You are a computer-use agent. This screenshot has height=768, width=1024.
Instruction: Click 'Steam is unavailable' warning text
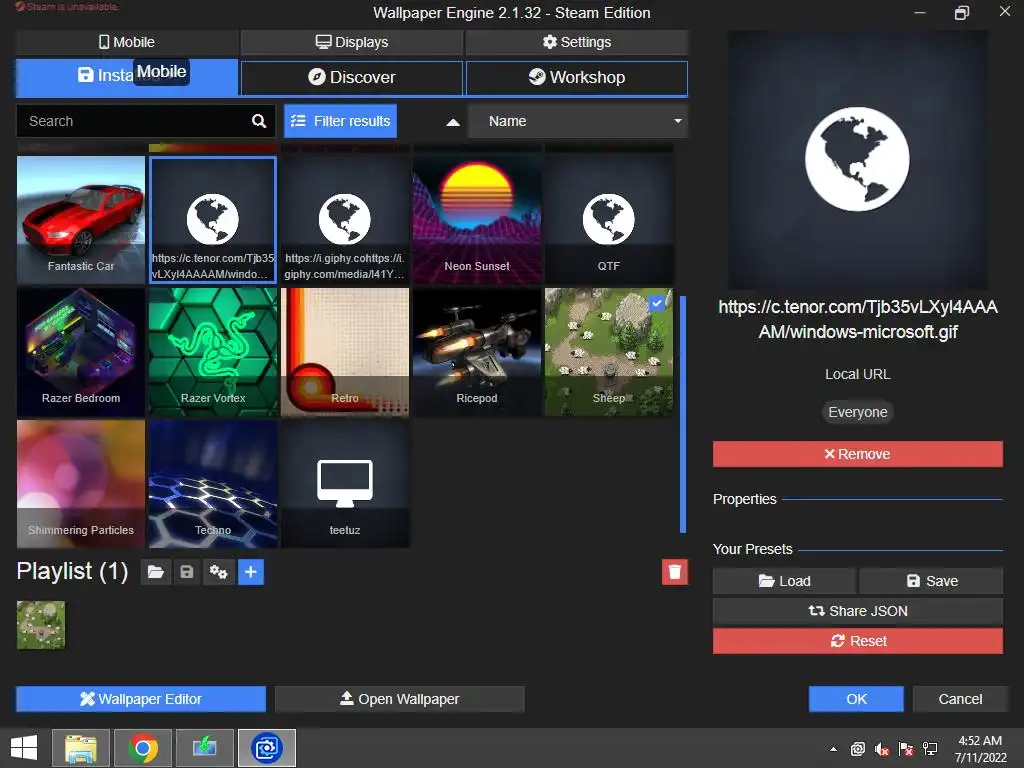pos(66,7)
